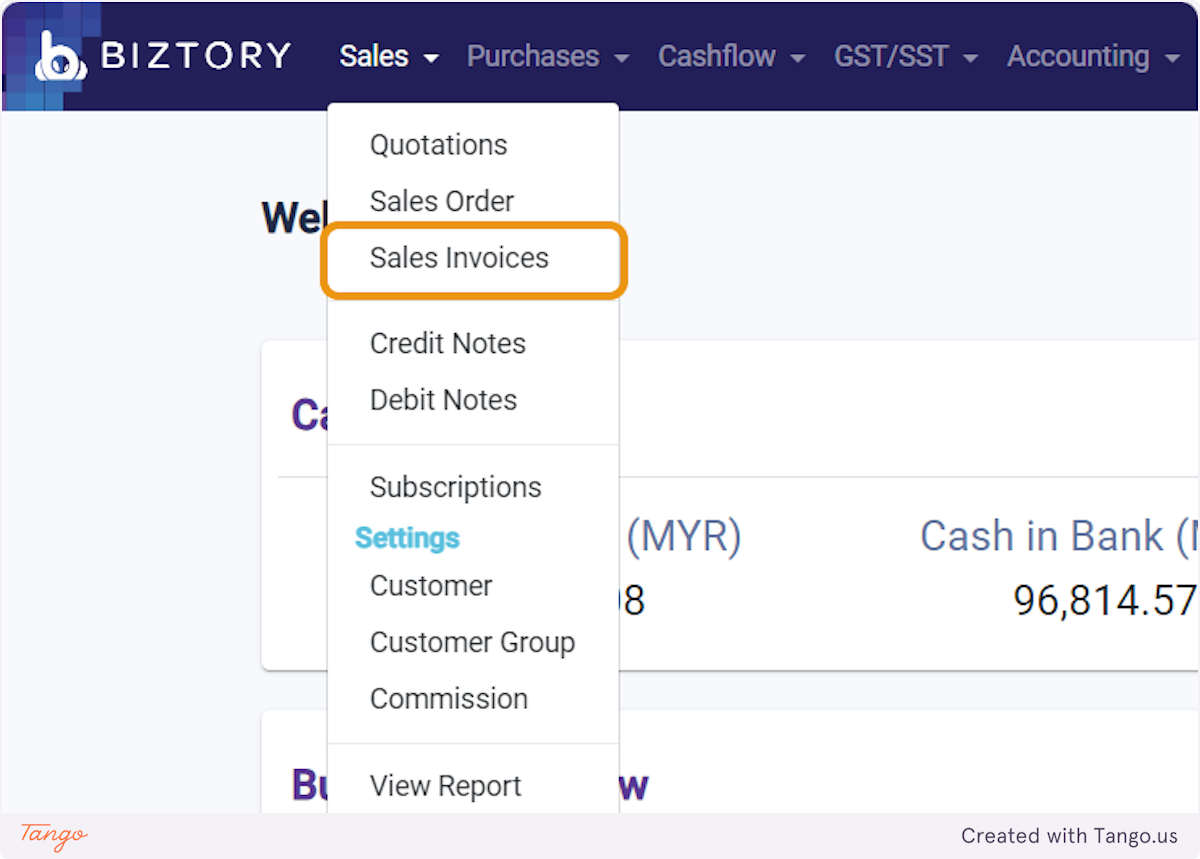Open Commission settings
The width and height of the screenshot is (1200, 859).
click(x=449, y=698)
